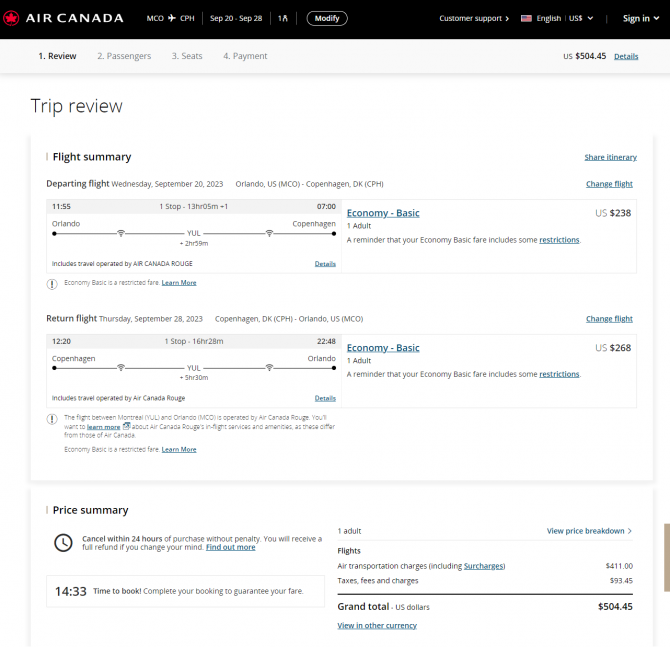The width and height of the screenshot is (670, 647).
Task: Click the US flag icon in header
Action: [526, 18]
